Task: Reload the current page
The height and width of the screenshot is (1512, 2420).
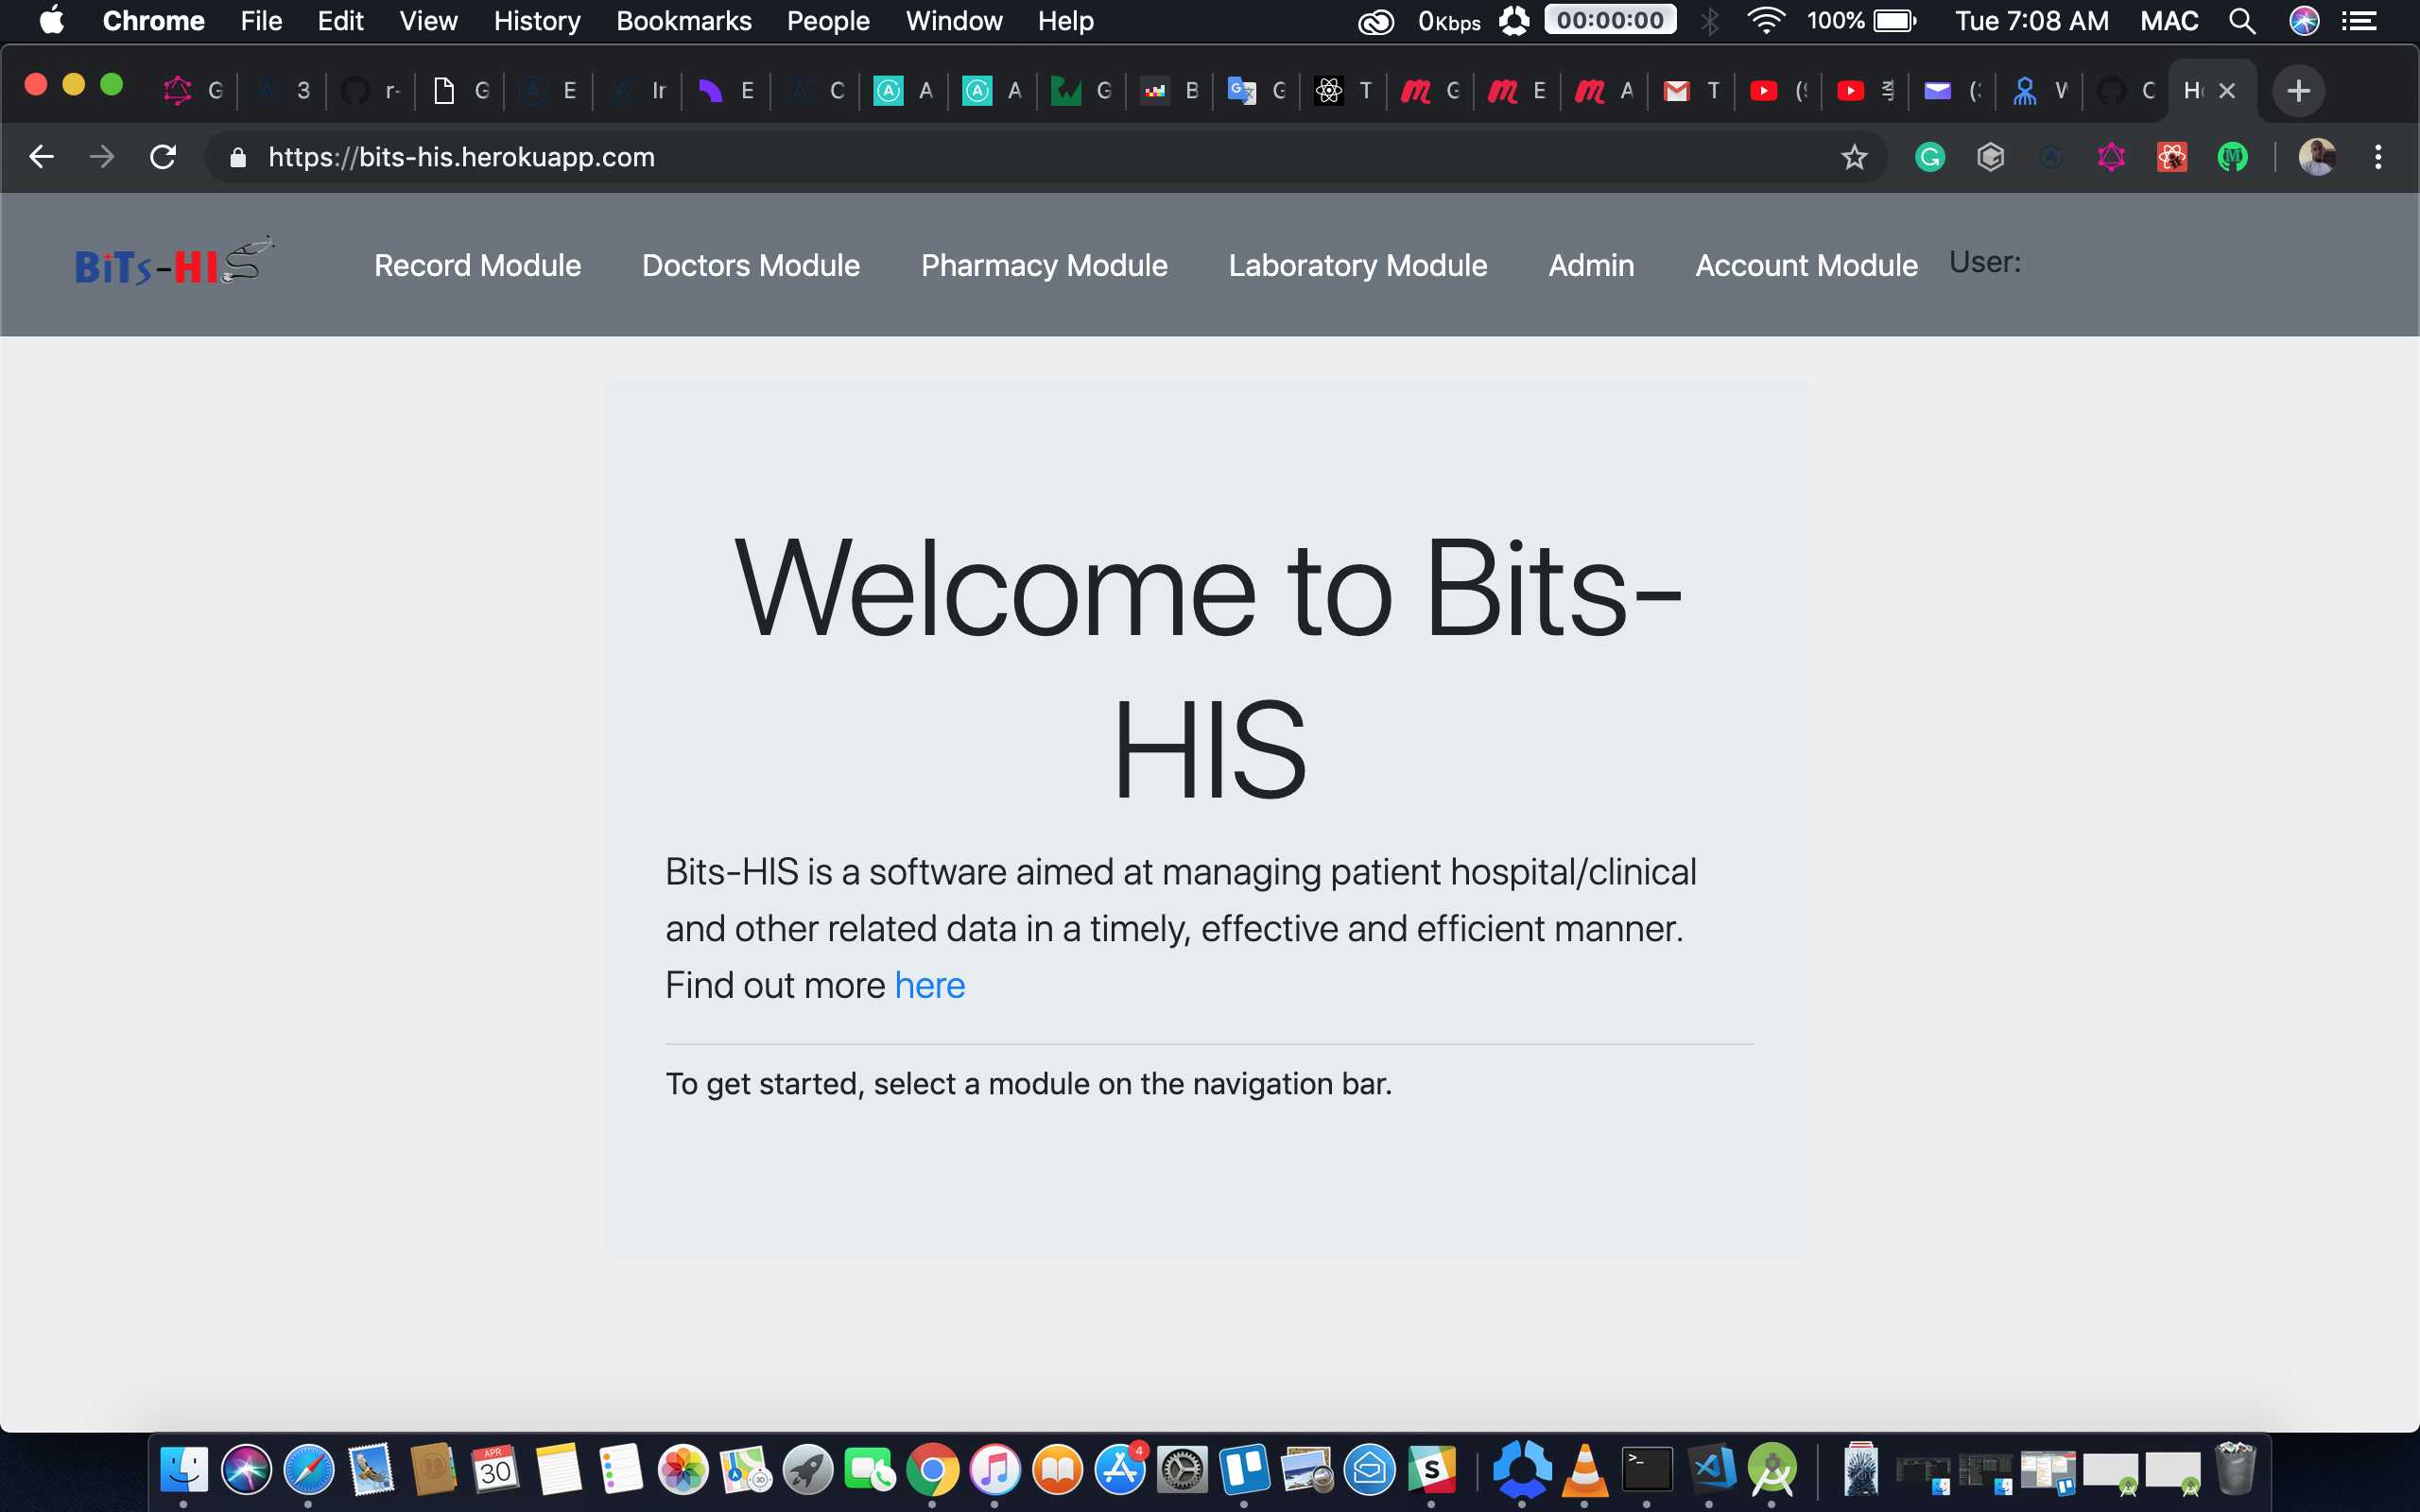Action: point(163,157)
